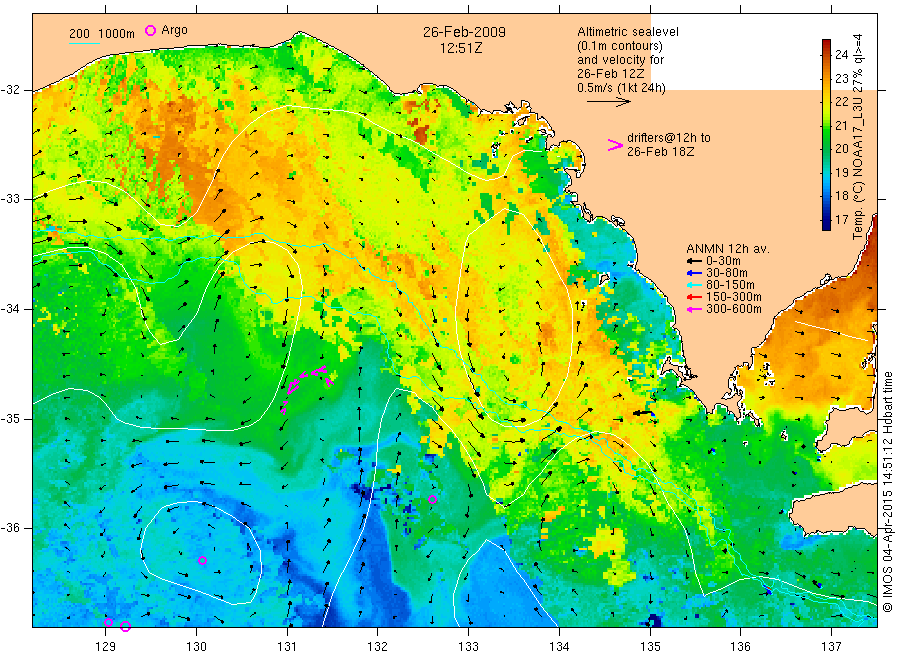Click the Argo float marker near 132.6E, 35.7S
900x660 pixels.
(432, 499)
